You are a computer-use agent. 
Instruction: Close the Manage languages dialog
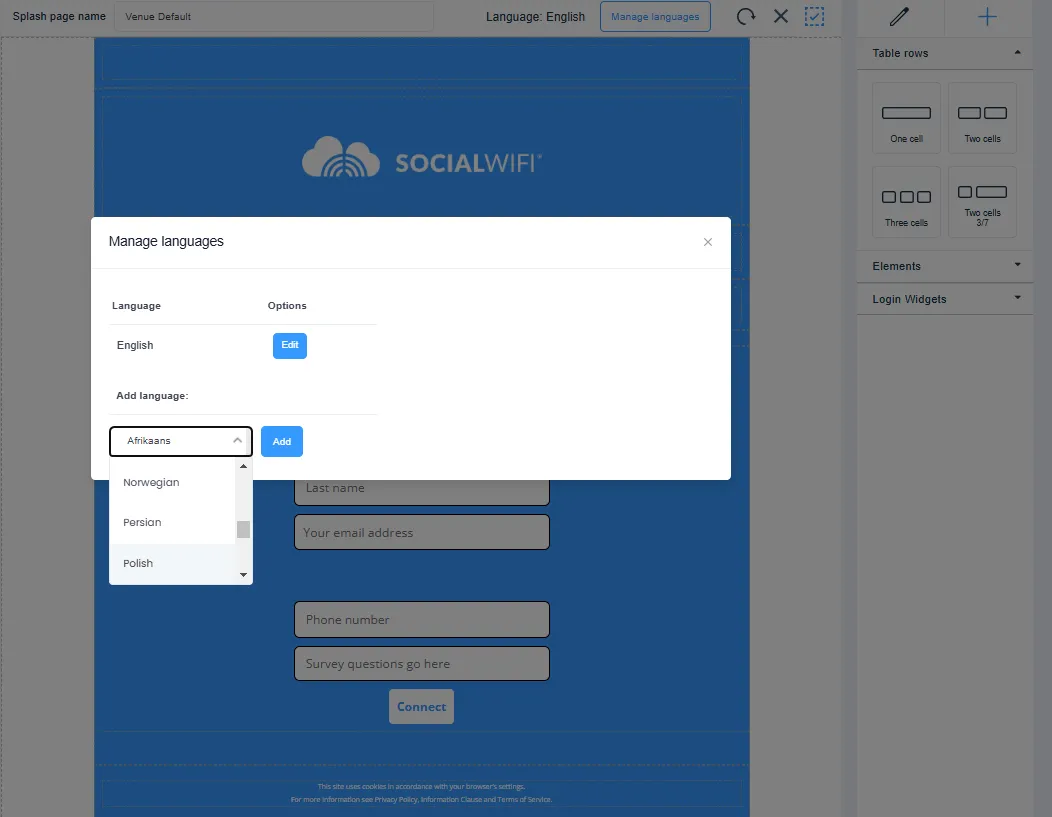coord(708,242)
